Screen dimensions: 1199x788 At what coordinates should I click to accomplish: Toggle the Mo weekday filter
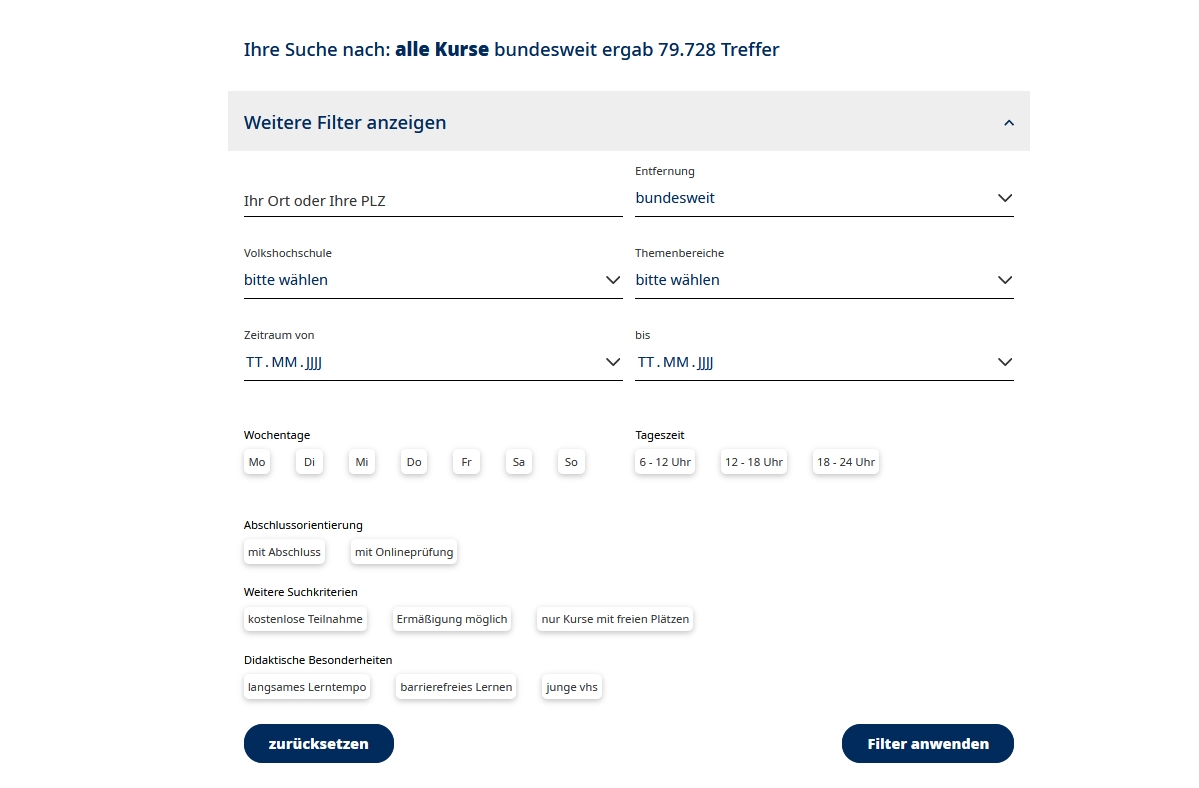point(257,462)
